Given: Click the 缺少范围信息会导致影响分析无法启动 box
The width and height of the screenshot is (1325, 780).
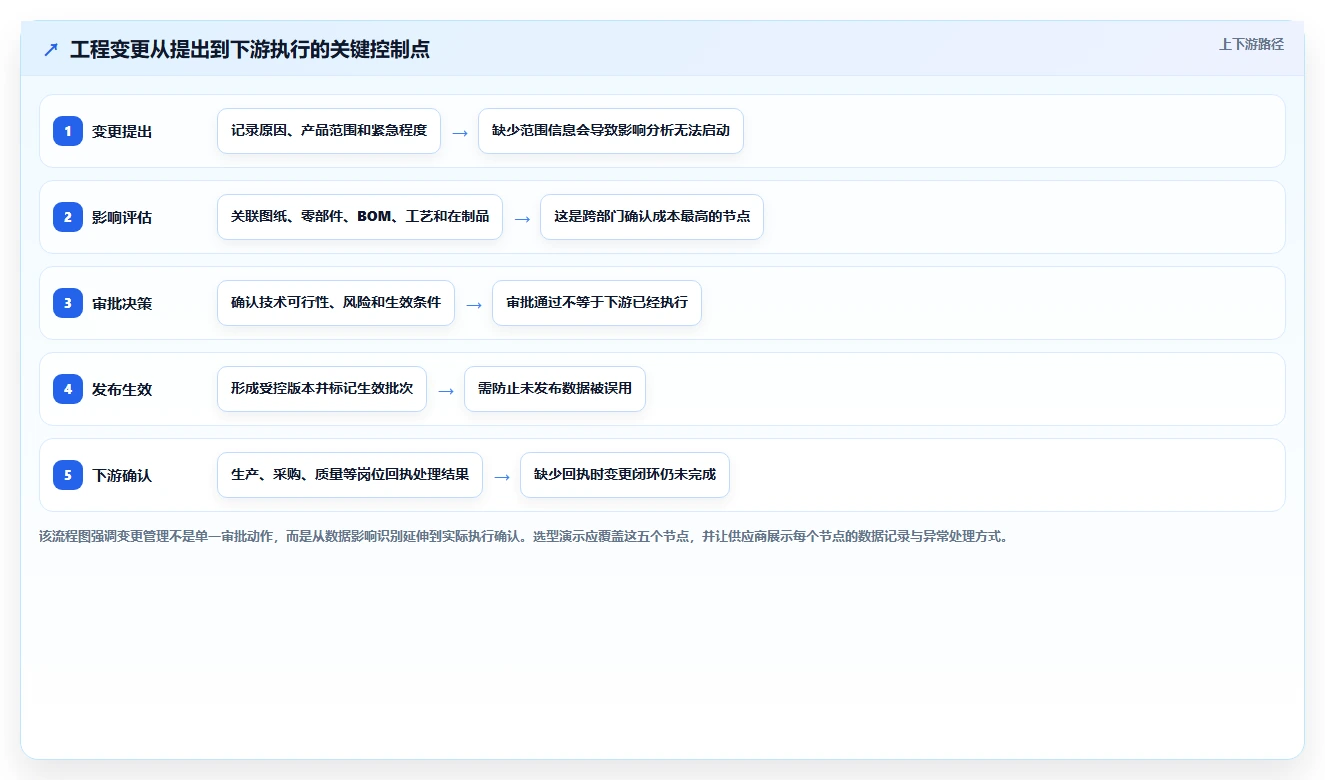Looking at the screenshot, I should (x=611, y=131).
